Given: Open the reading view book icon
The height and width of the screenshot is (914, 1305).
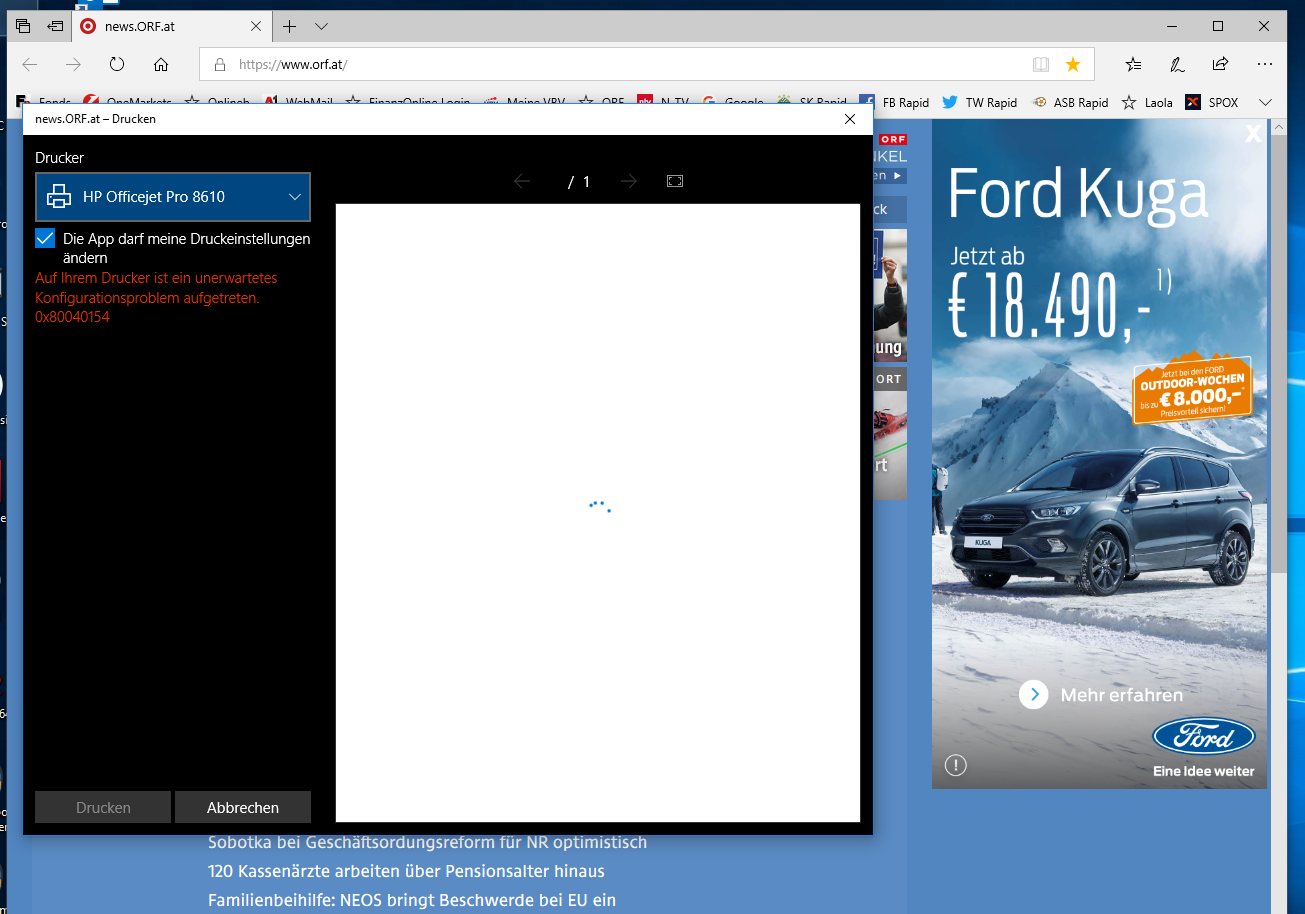Looking at the screenshot, I should (1041, 64).
